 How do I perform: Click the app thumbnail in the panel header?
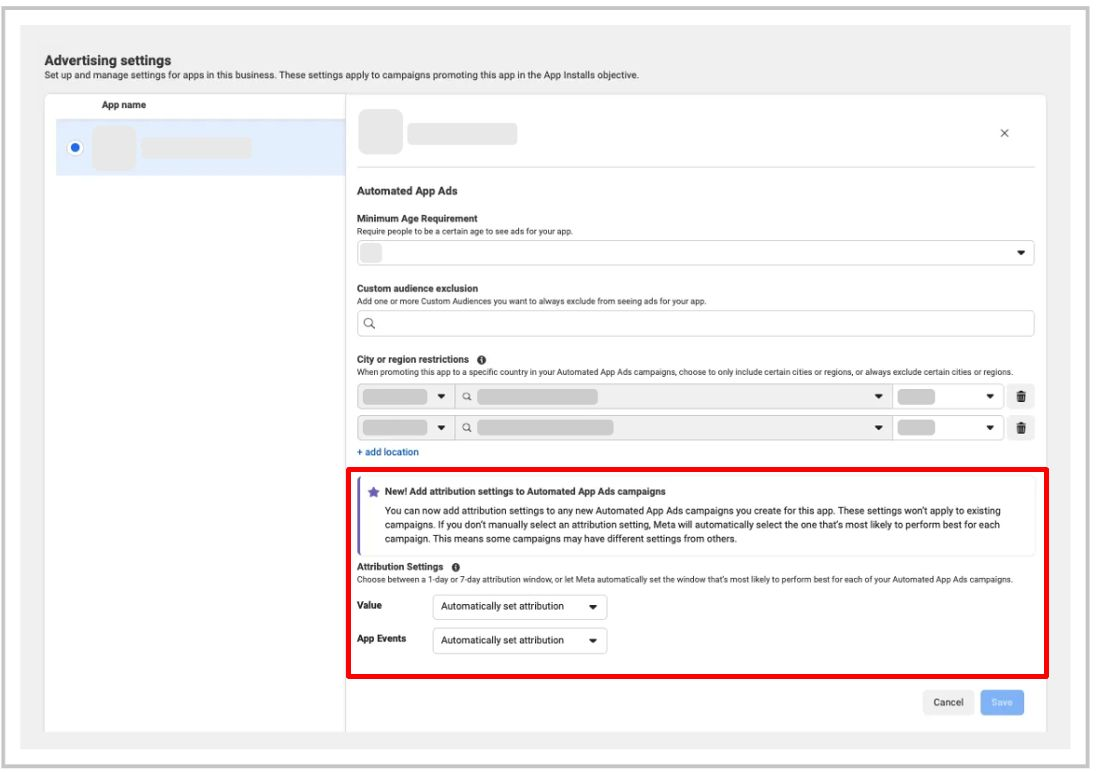pos(380,131)
